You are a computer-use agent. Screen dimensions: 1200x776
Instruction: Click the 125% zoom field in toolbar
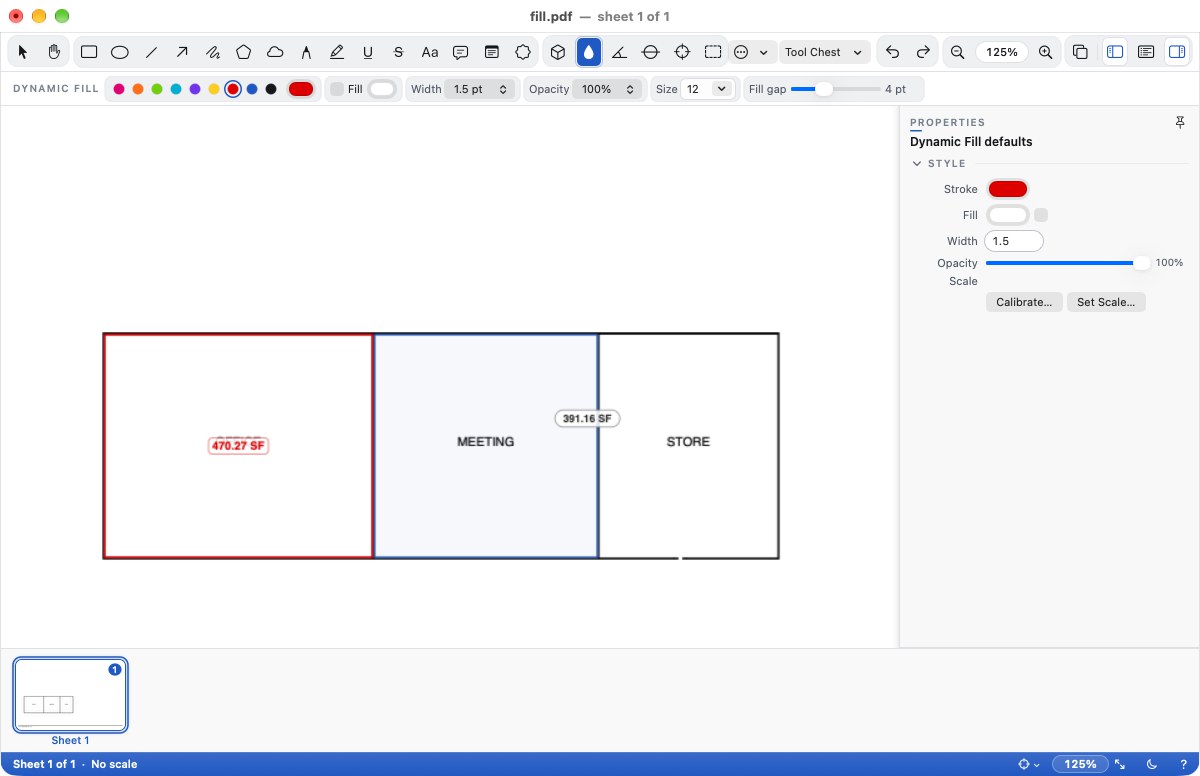coord(1002,52)
